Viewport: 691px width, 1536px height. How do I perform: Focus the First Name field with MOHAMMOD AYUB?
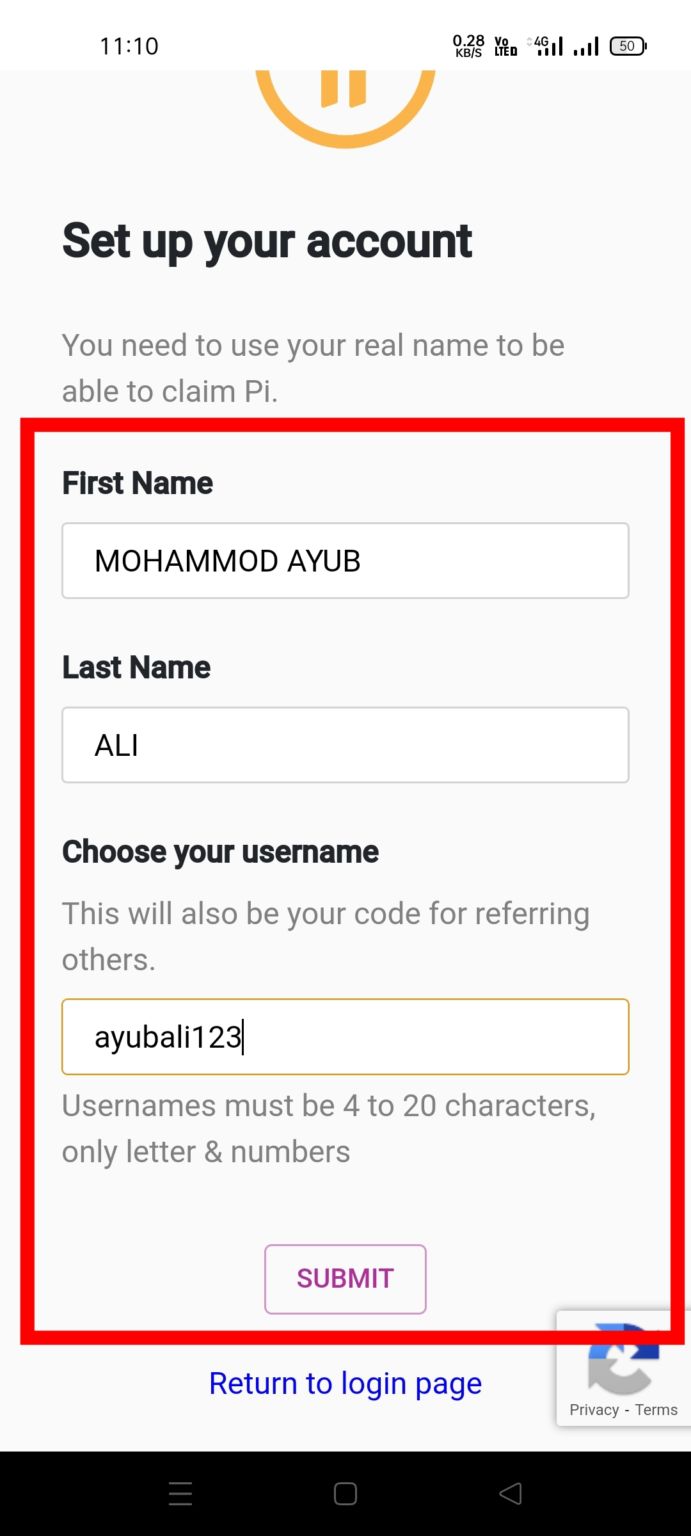point(345,560)
